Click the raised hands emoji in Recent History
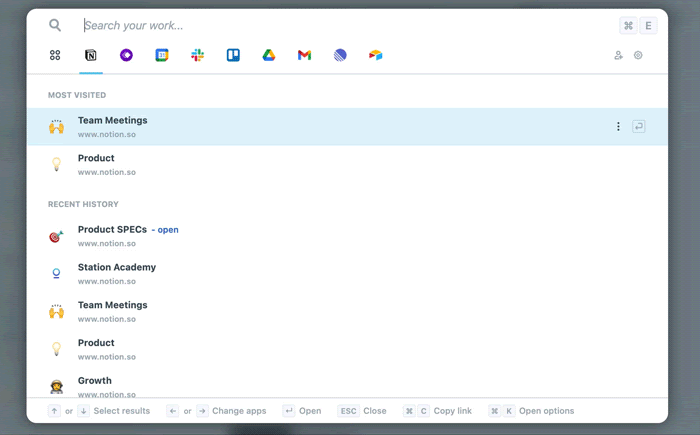700x435 pixels. pos(56,311)
